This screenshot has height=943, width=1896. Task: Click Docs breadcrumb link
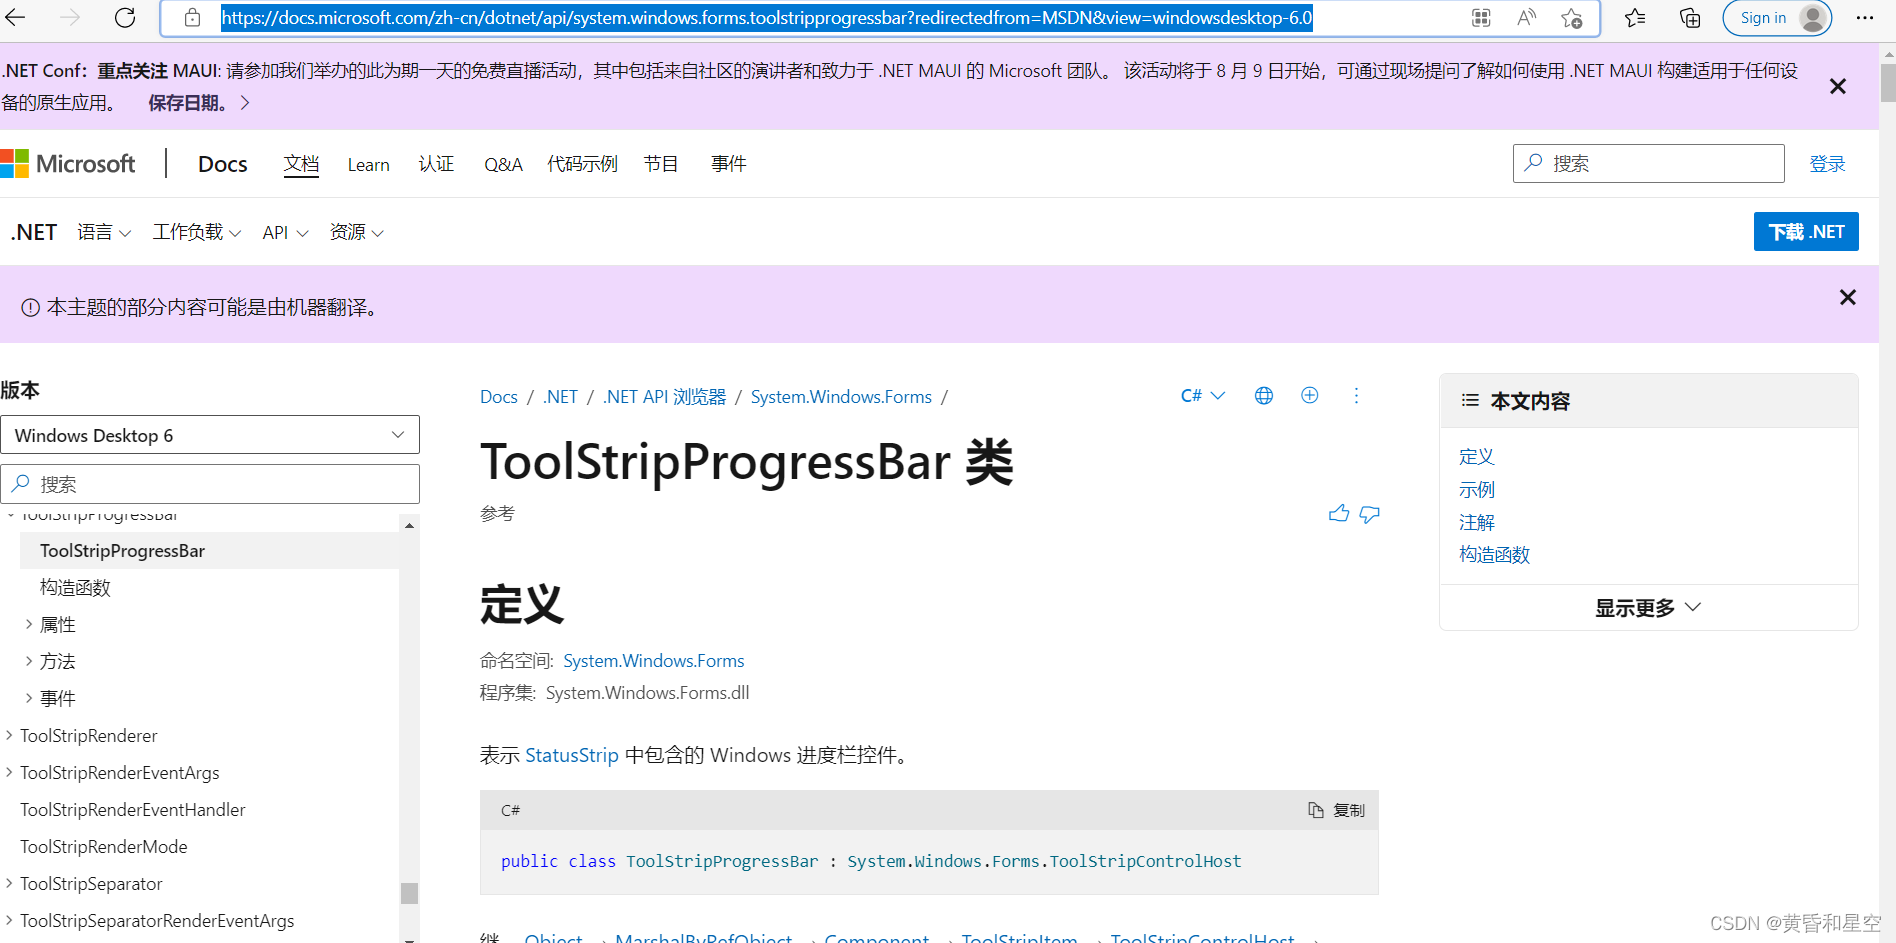499,397
